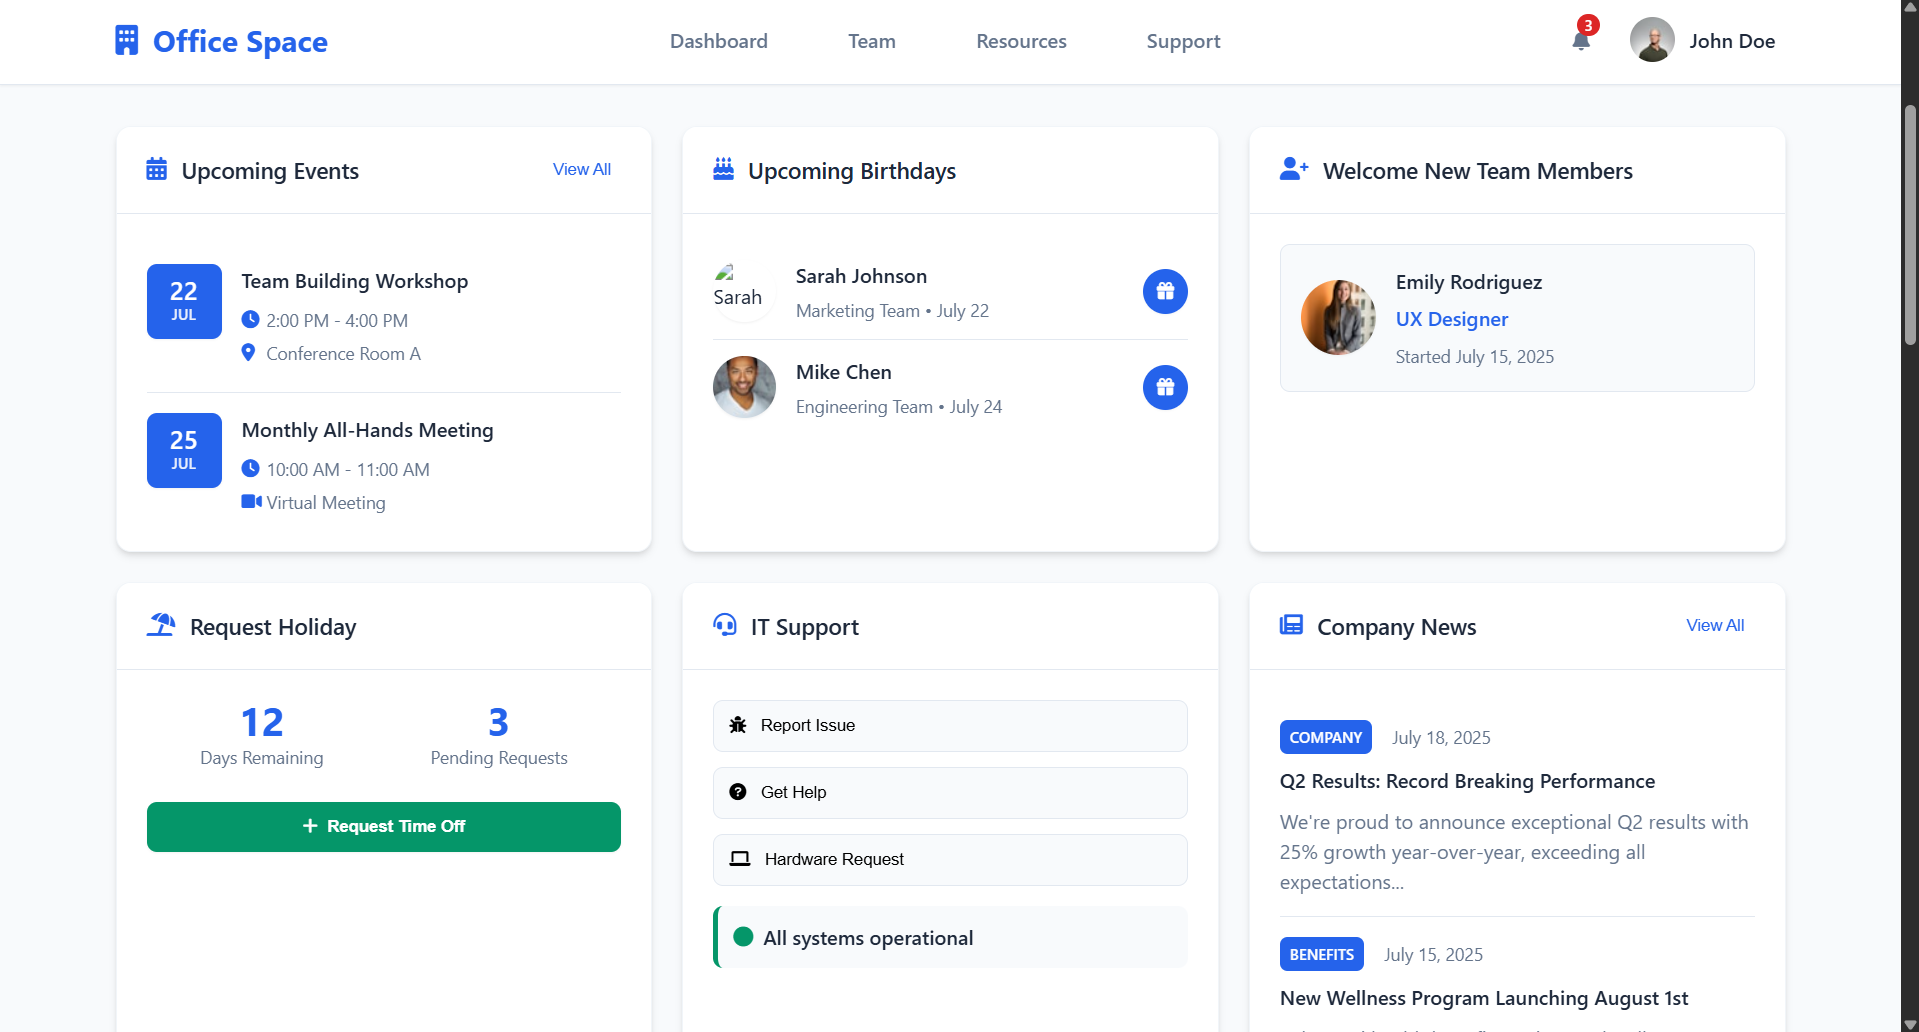The width and height of the screenshot is (1919, 1032).
Task: Click the 22 JUL date badge
Action: pos(184,301)
